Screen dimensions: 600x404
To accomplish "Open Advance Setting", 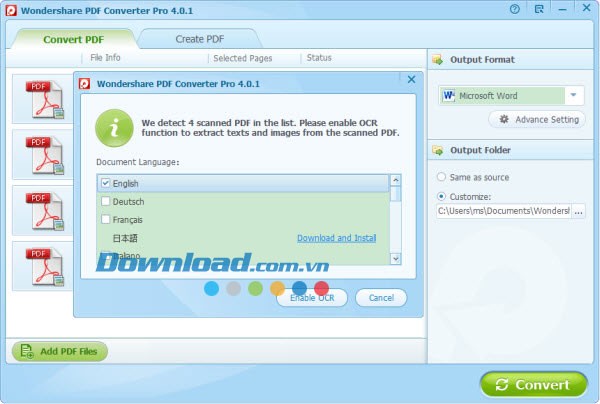I will [x=537, y=119].
